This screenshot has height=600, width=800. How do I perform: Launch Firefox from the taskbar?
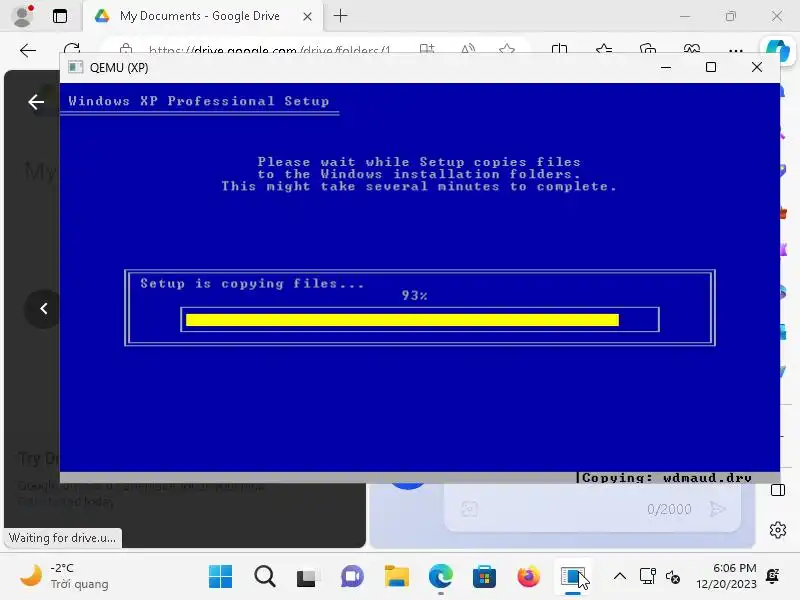[528, 577]
